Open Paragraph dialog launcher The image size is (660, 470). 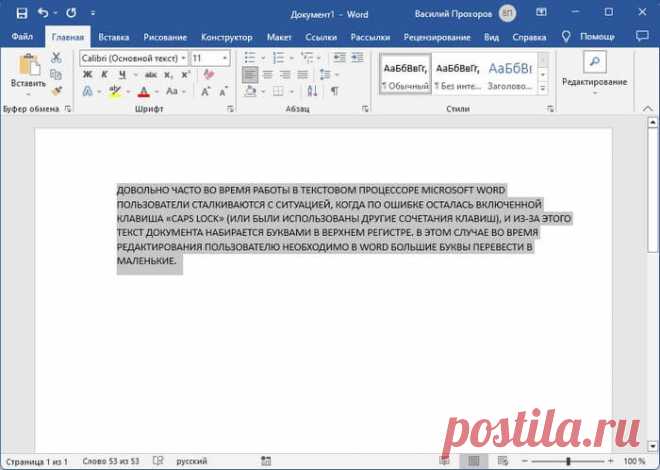(365, 109)
